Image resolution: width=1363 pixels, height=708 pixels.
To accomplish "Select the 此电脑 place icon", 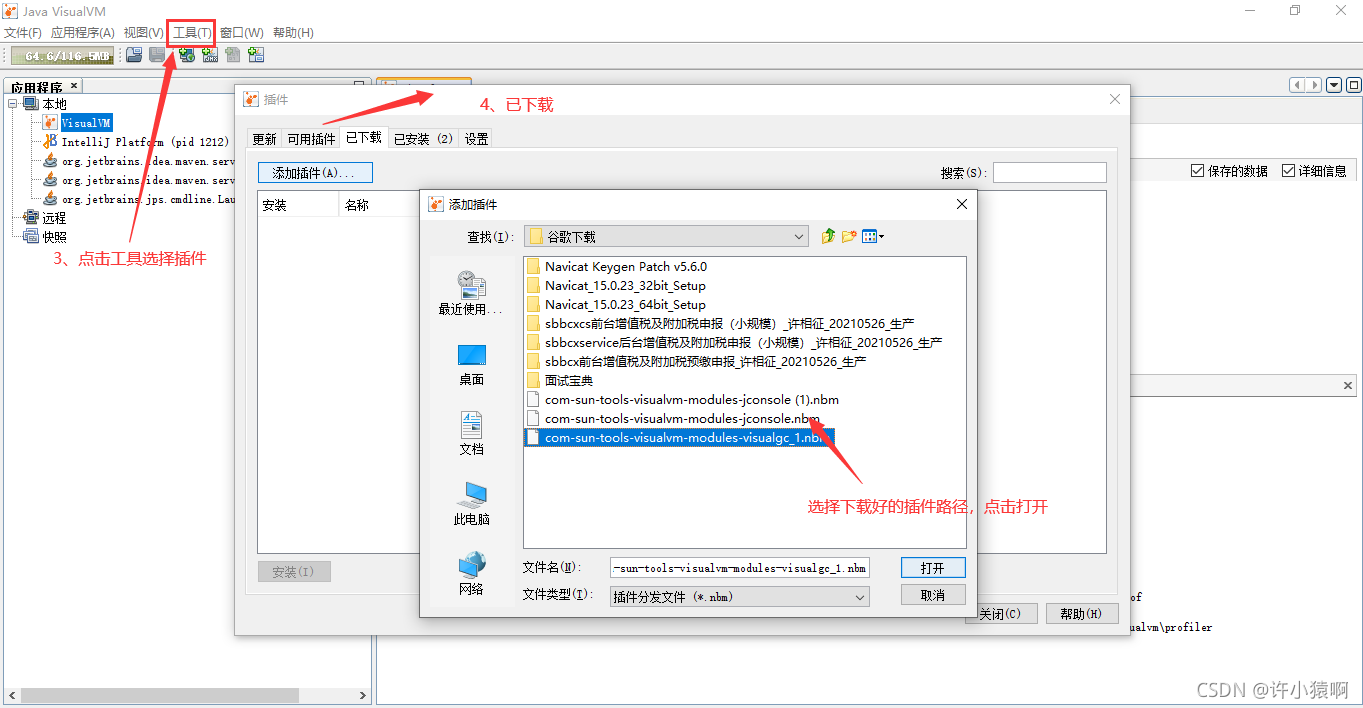I will [x=471, y=504].
